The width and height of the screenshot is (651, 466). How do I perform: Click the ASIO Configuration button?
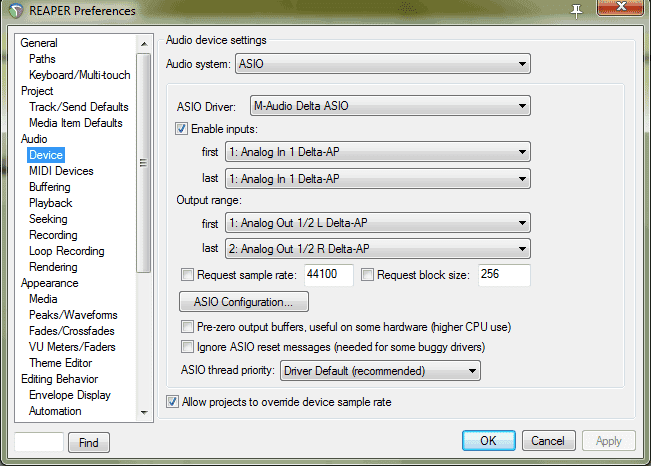[x=244, y=302]
